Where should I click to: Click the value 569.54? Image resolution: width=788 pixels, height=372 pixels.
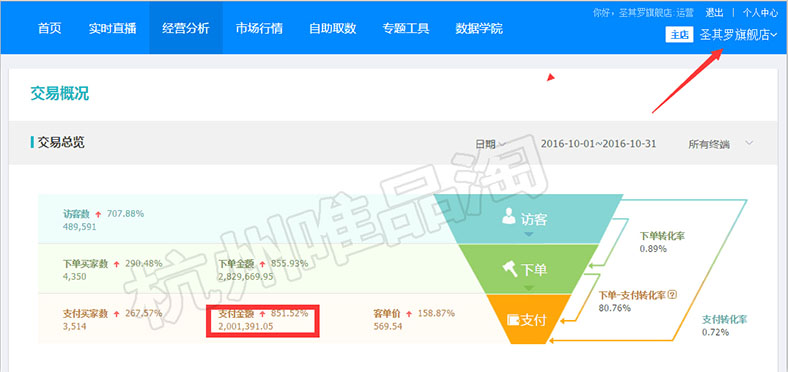(388, 327)
